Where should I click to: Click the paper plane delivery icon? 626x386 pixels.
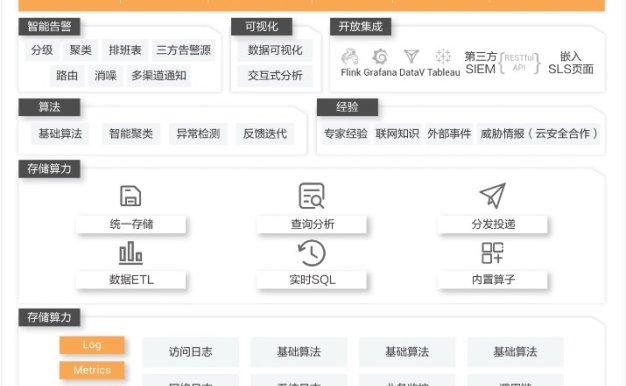point(493,195)
